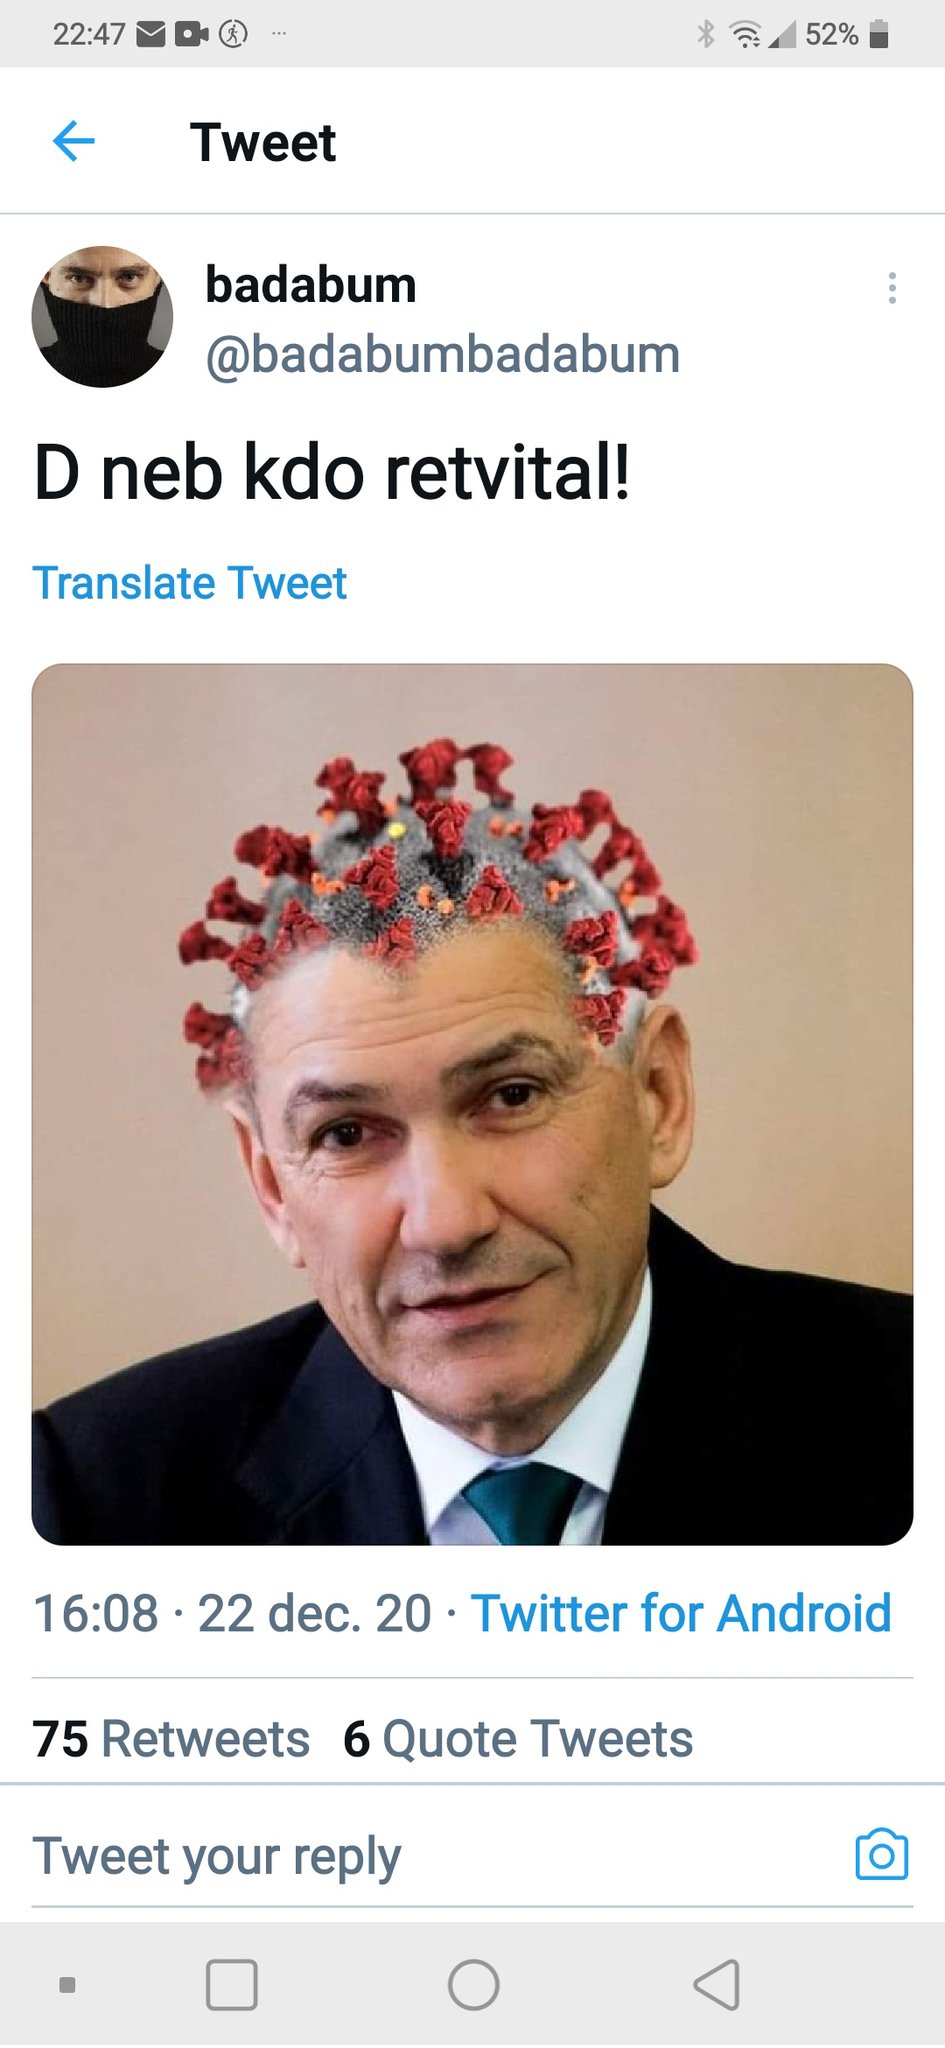Open the three-dot tweet options menu

892,288
